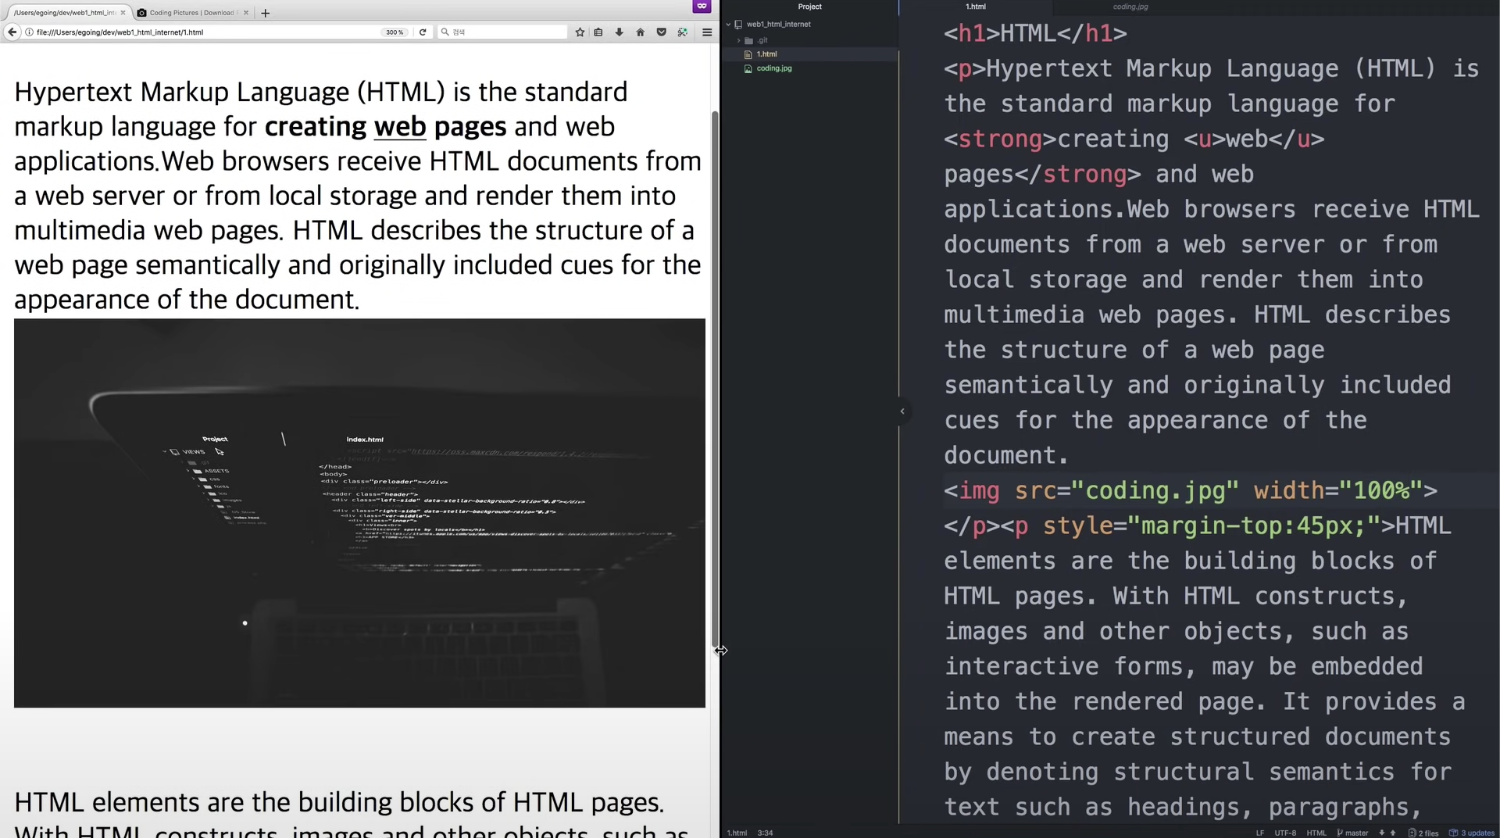Reload the page with the refresh icon
Image resolution: width=1500 pixels, height=838 pixels.
click(x=422, y=32)
